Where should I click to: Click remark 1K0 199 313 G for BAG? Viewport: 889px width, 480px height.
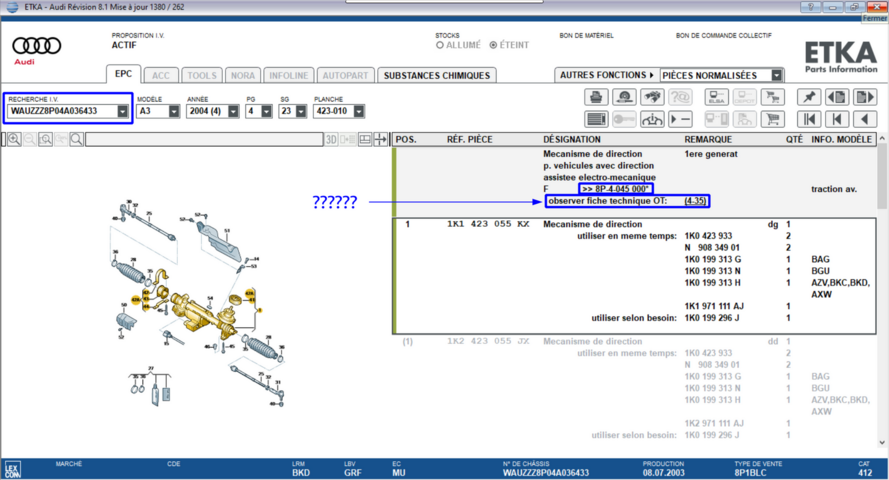[713, 259]
